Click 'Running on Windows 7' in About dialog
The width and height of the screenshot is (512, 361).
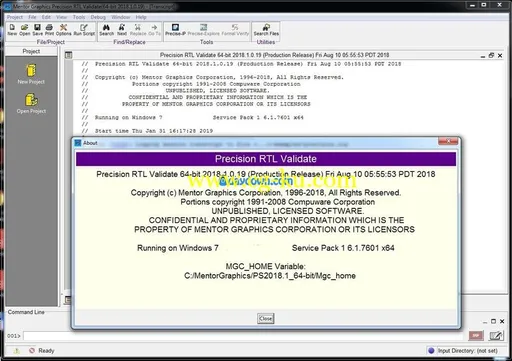178,248
